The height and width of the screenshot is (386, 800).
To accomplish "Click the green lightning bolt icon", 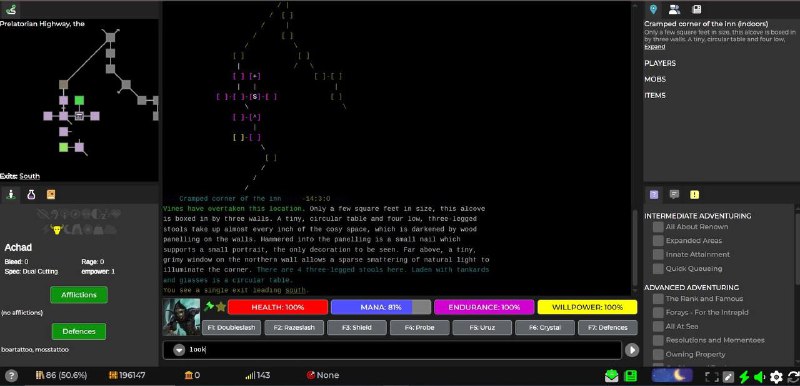I will (x=744, y=377).
